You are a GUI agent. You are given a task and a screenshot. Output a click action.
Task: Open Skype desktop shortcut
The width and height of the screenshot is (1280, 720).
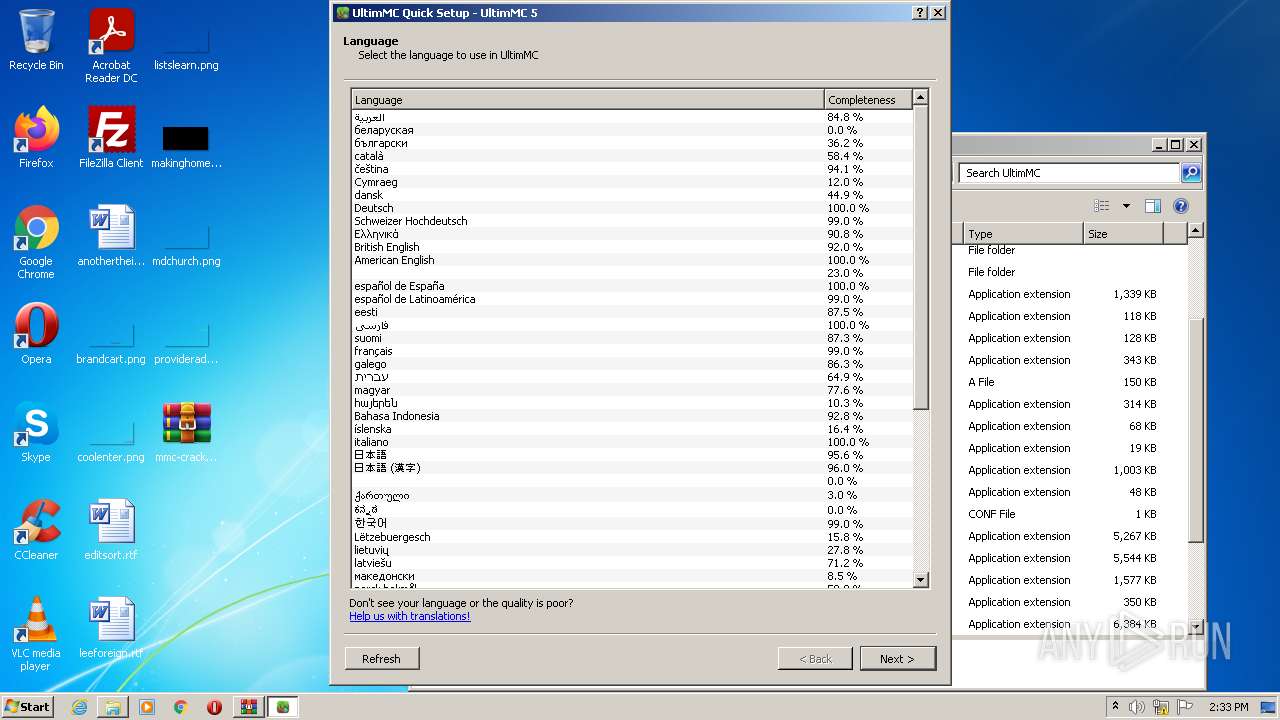[x=36, y=431]
